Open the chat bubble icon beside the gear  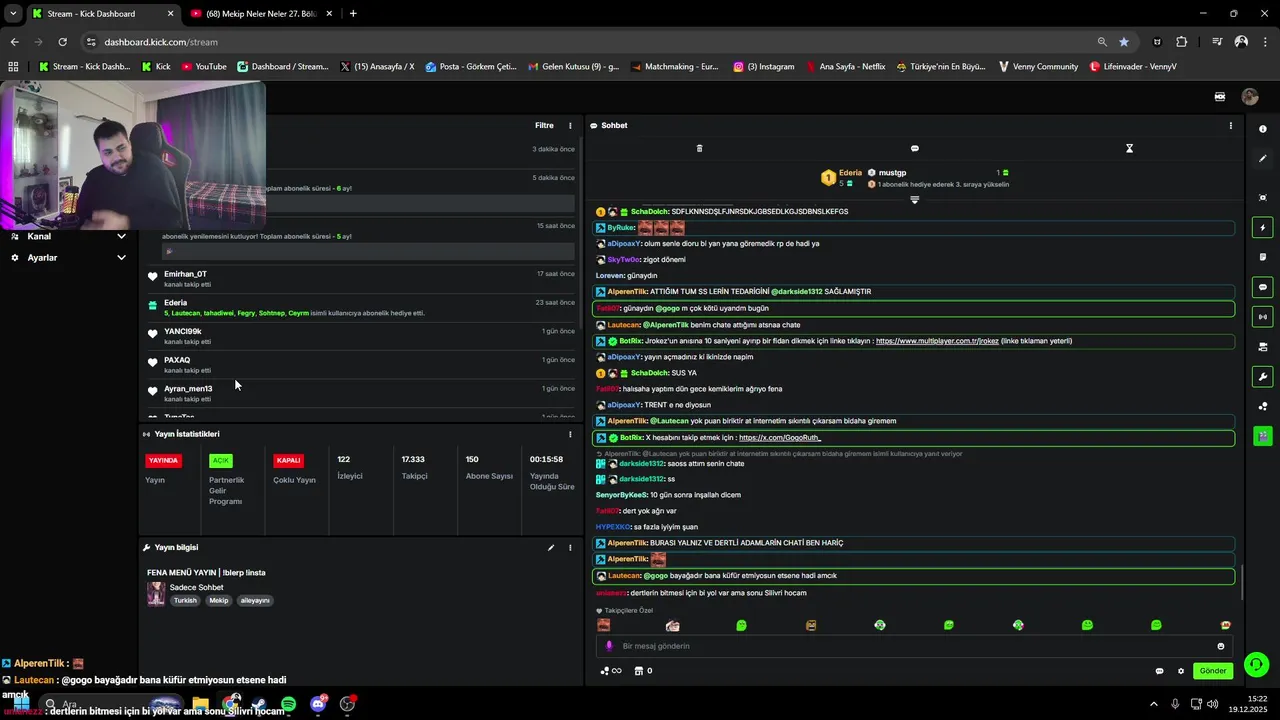coord(1159,671)
